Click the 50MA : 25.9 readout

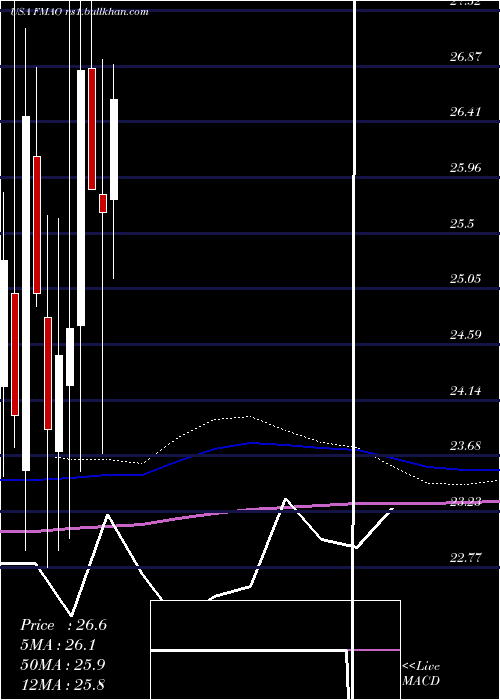click(63, 665)
